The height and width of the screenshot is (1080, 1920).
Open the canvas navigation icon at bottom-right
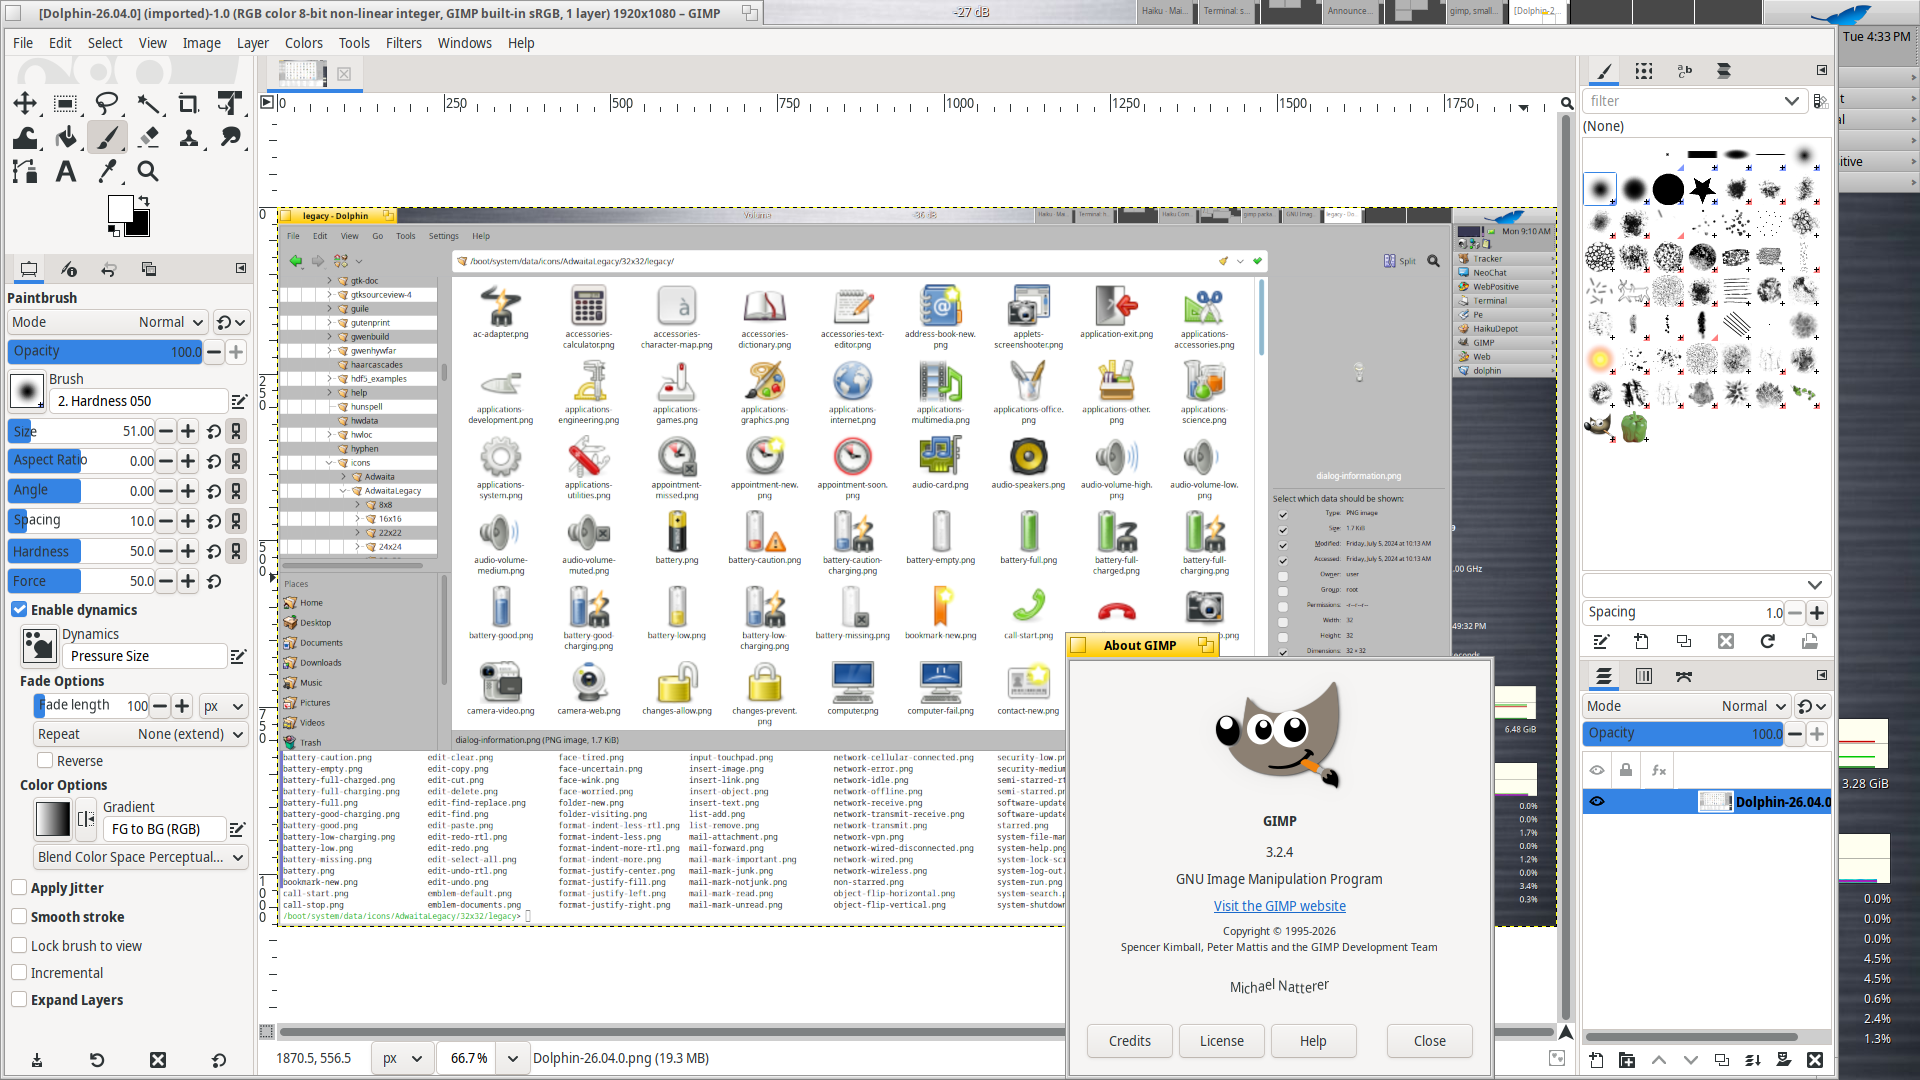[1566, 1032]
